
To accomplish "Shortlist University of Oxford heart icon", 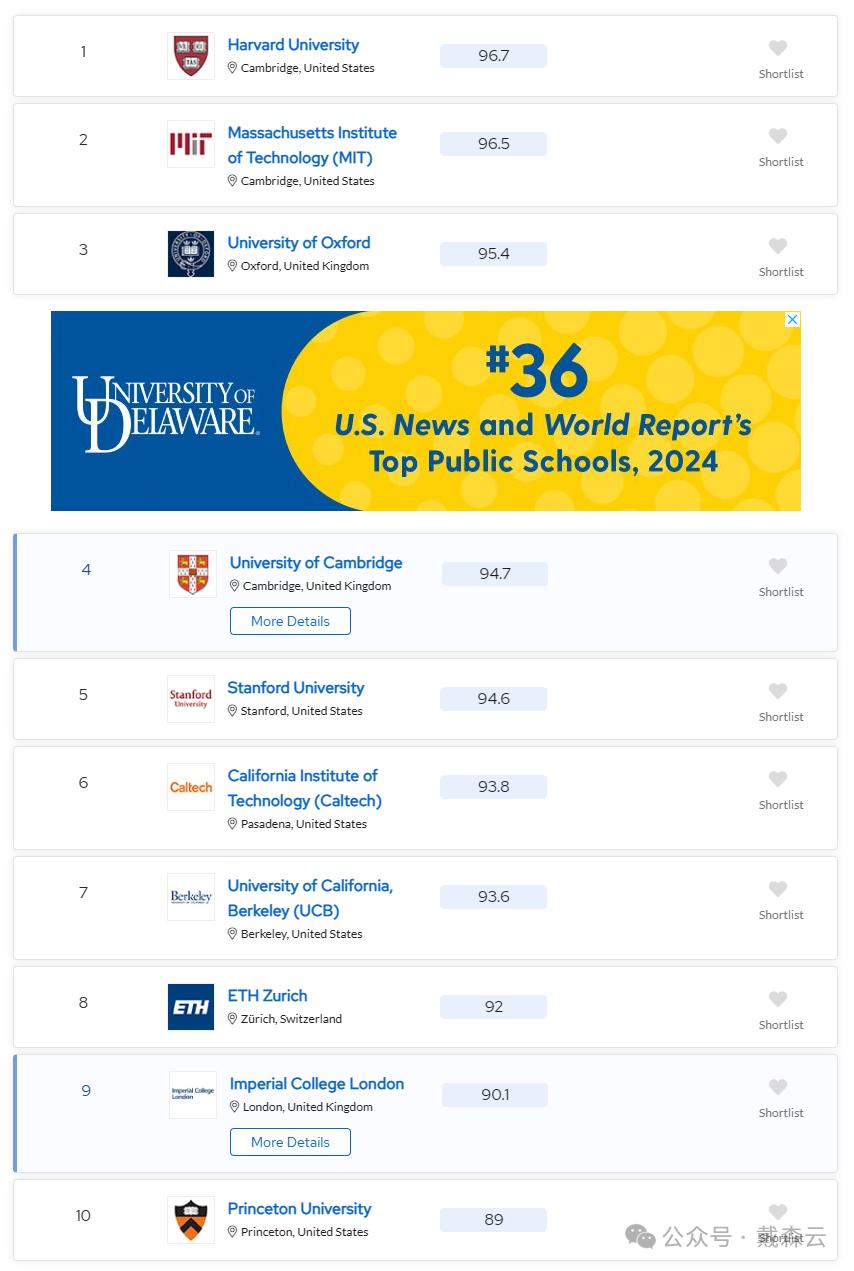I will tap(778, 246).
